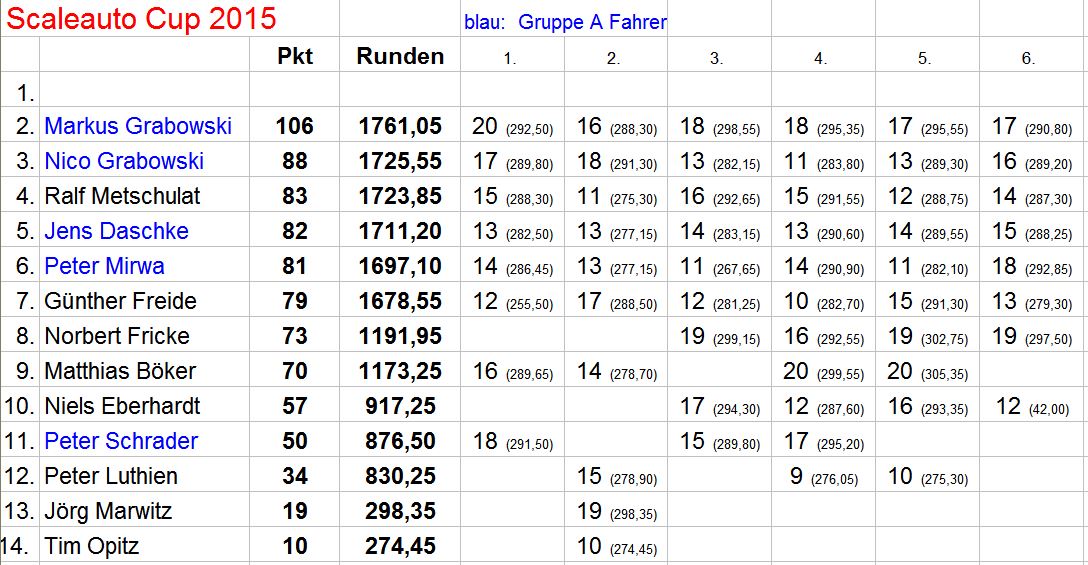
Task: Click the Scaleauto Cup 2015 title cell
Action: point(141,19)
